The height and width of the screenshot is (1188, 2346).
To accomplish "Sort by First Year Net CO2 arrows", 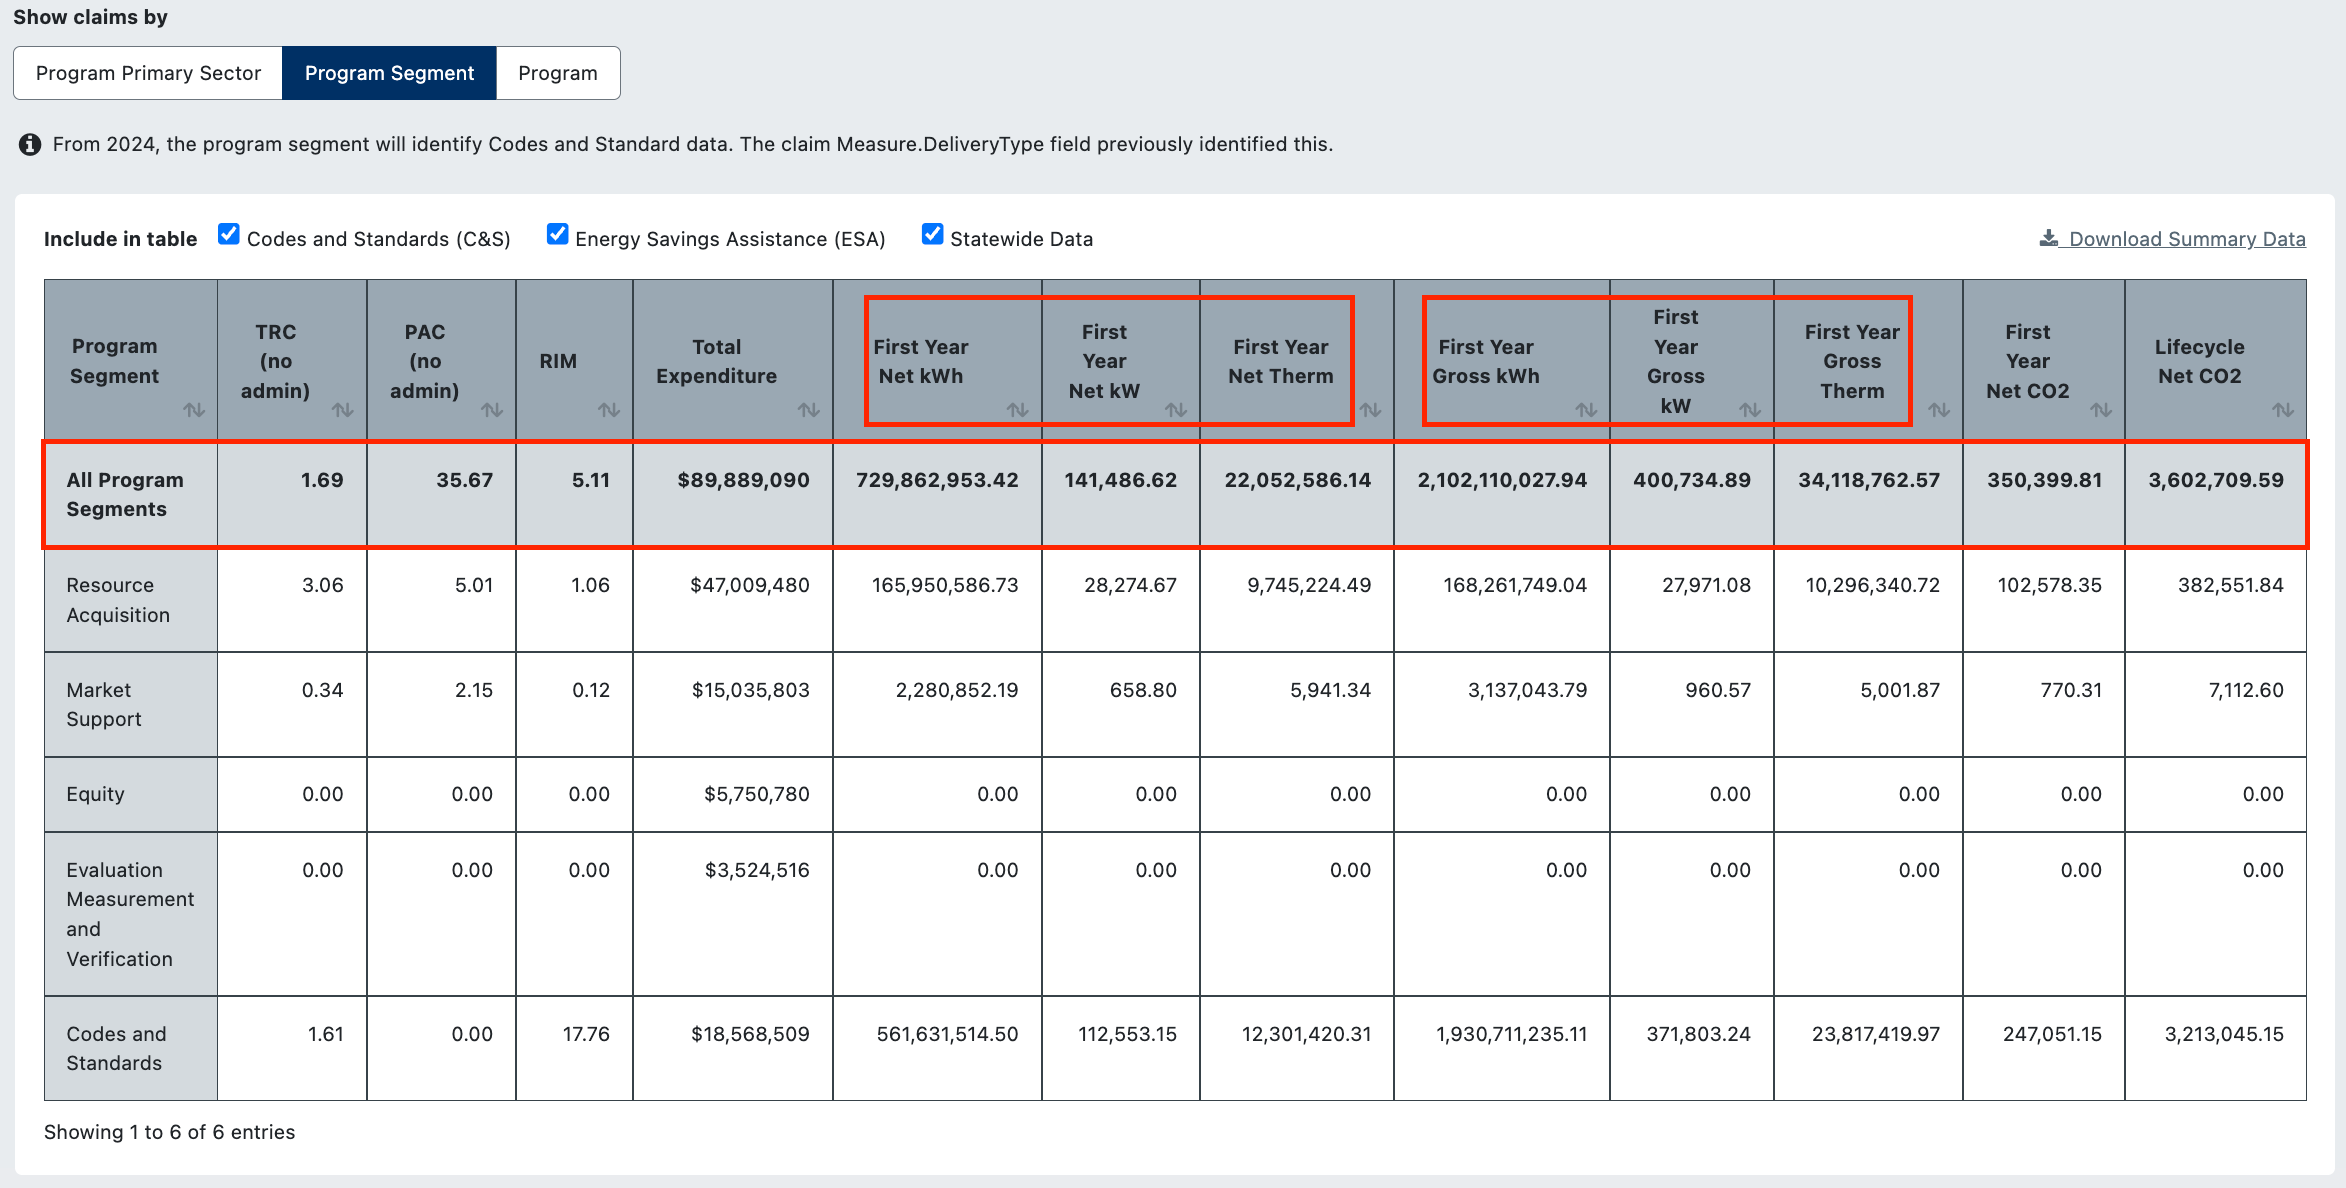I will [2101, 410].
